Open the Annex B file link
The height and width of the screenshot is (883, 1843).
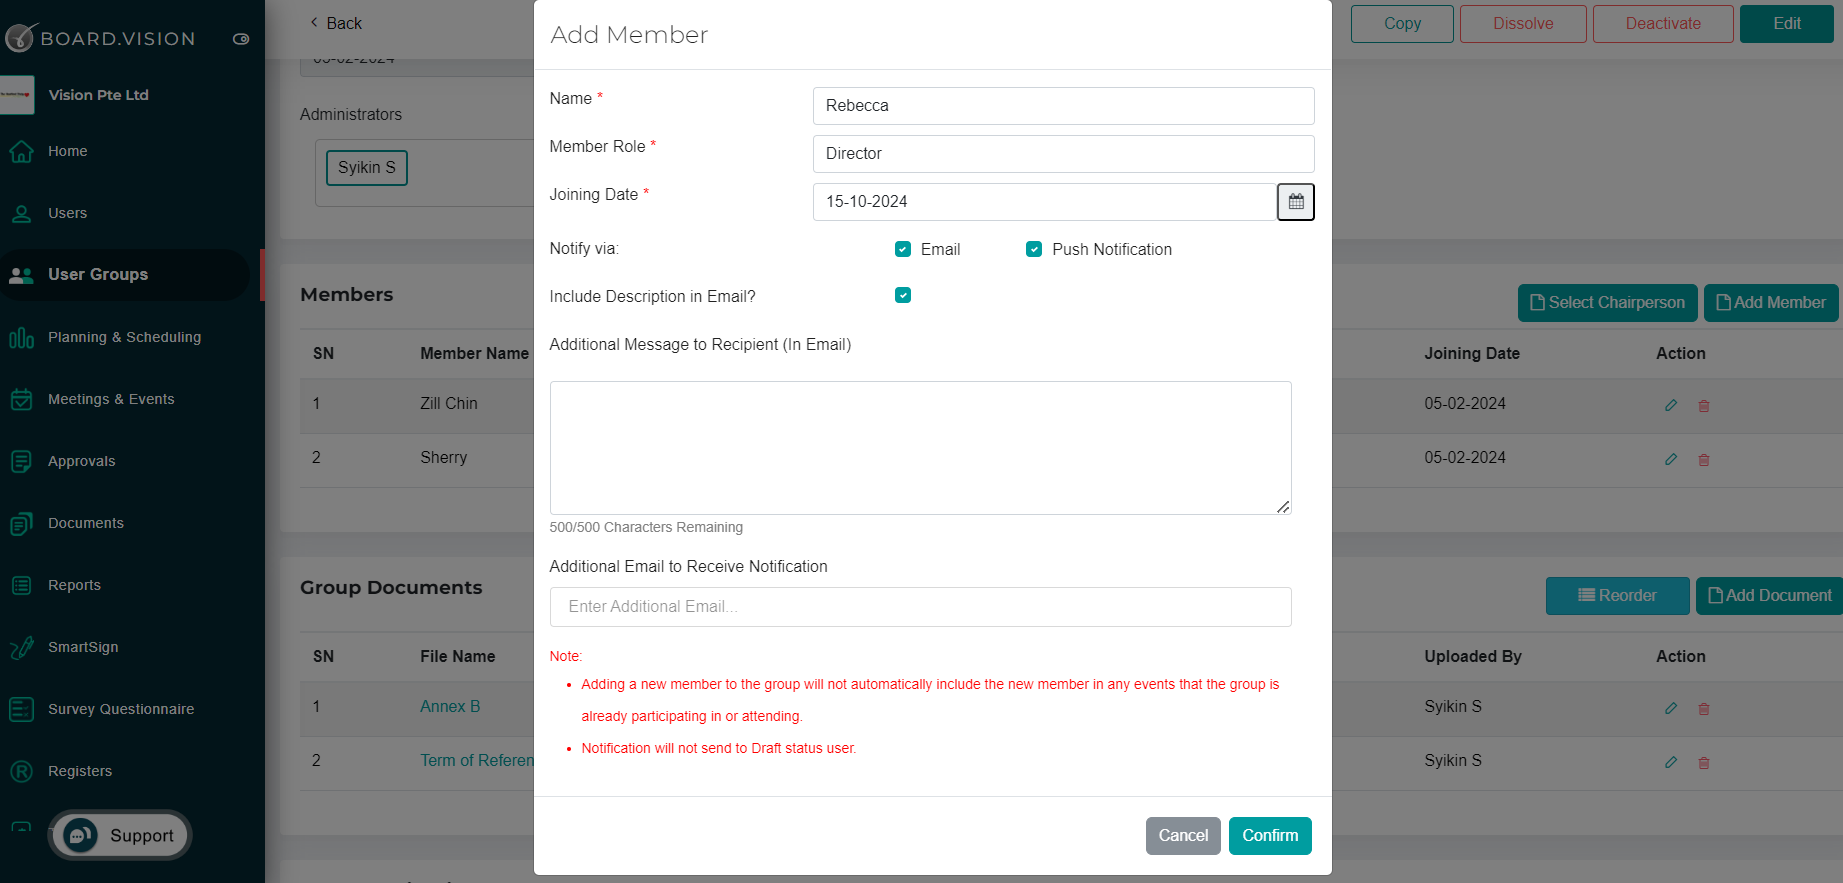(450, 706)
